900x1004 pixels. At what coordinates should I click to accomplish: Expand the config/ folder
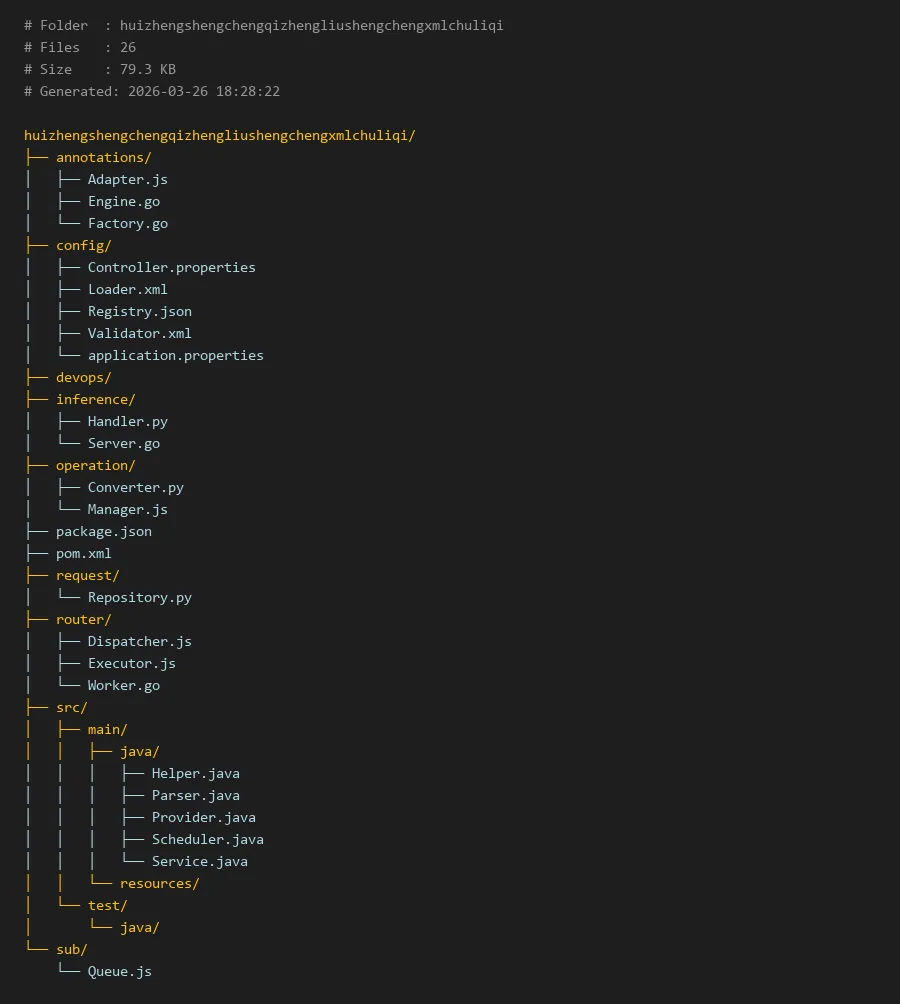coord(83,245)
